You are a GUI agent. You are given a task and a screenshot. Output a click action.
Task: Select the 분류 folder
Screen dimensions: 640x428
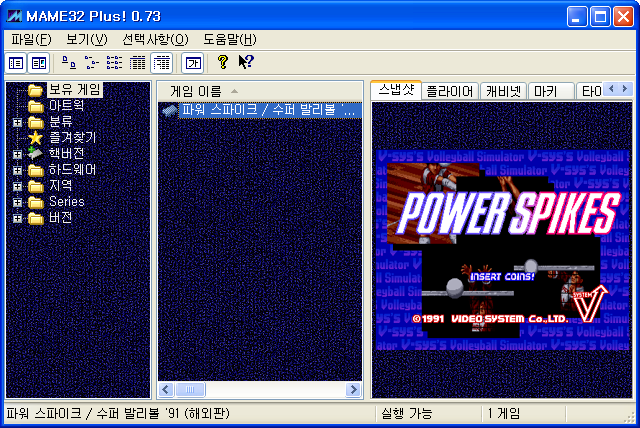click(x=60, y=122)
